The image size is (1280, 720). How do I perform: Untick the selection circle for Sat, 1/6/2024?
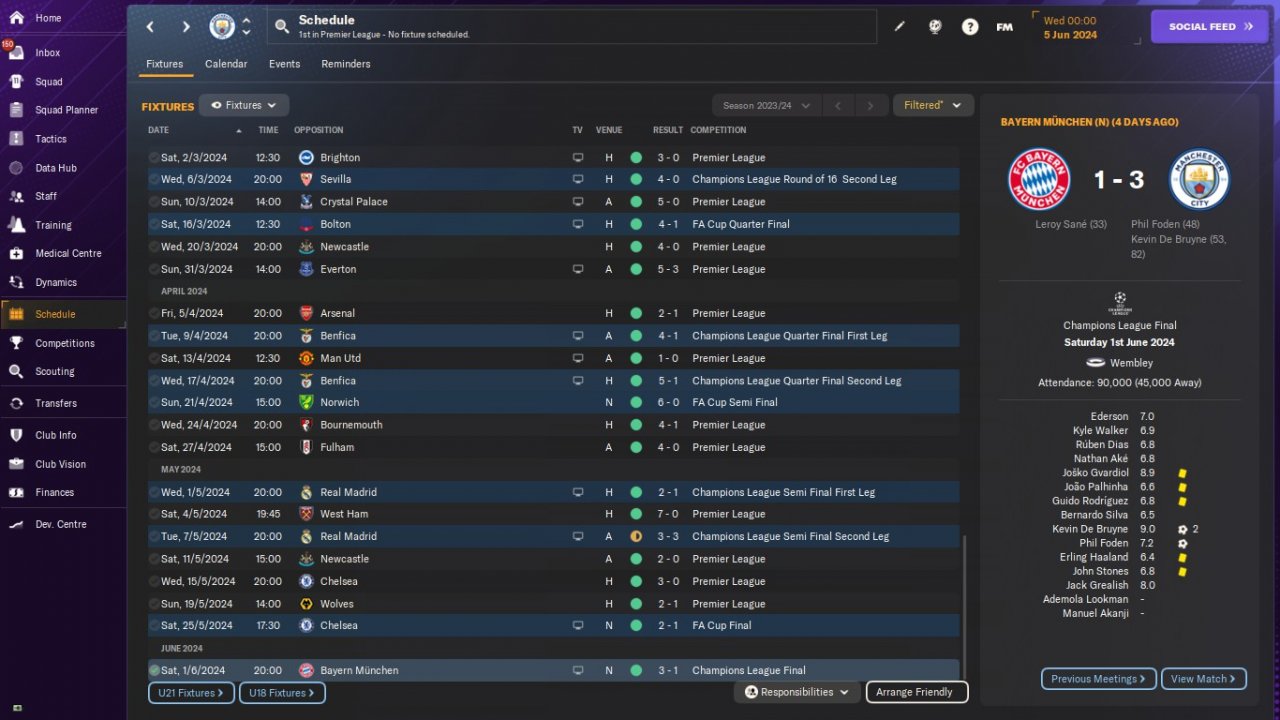[x=154, y=671]
